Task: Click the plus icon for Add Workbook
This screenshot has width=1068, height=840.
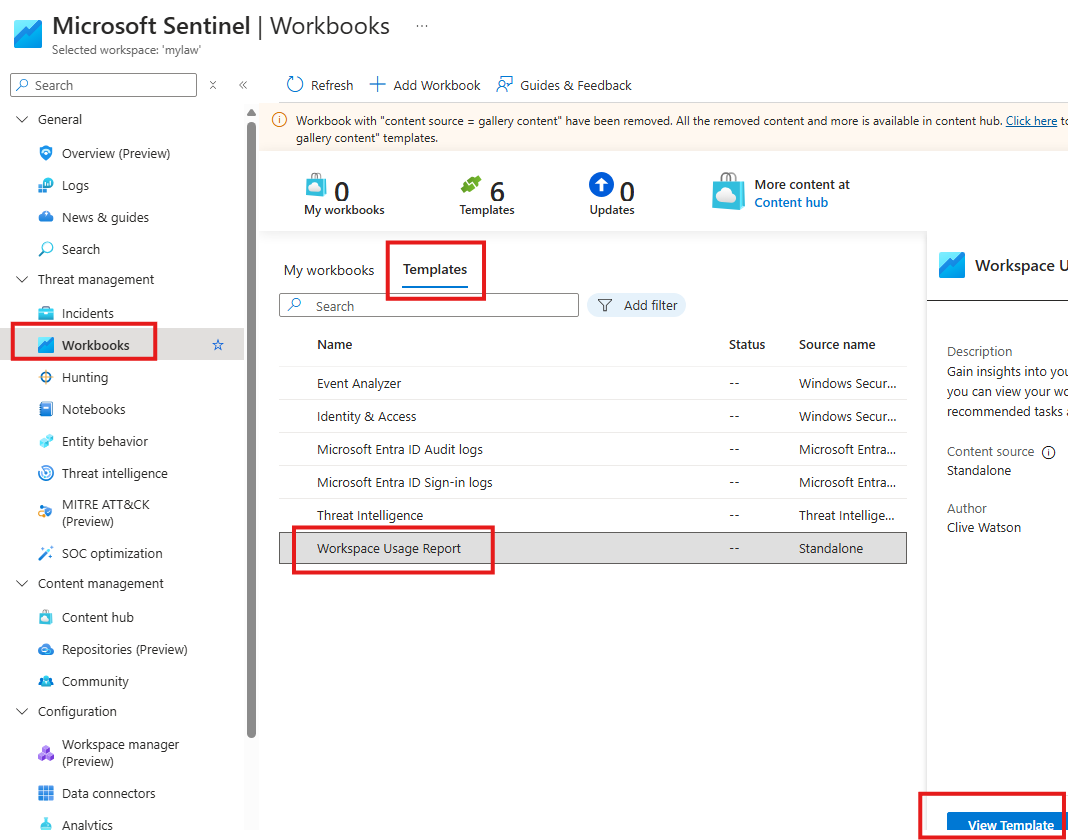Action: pyautogui.click(x=377, y=84)
